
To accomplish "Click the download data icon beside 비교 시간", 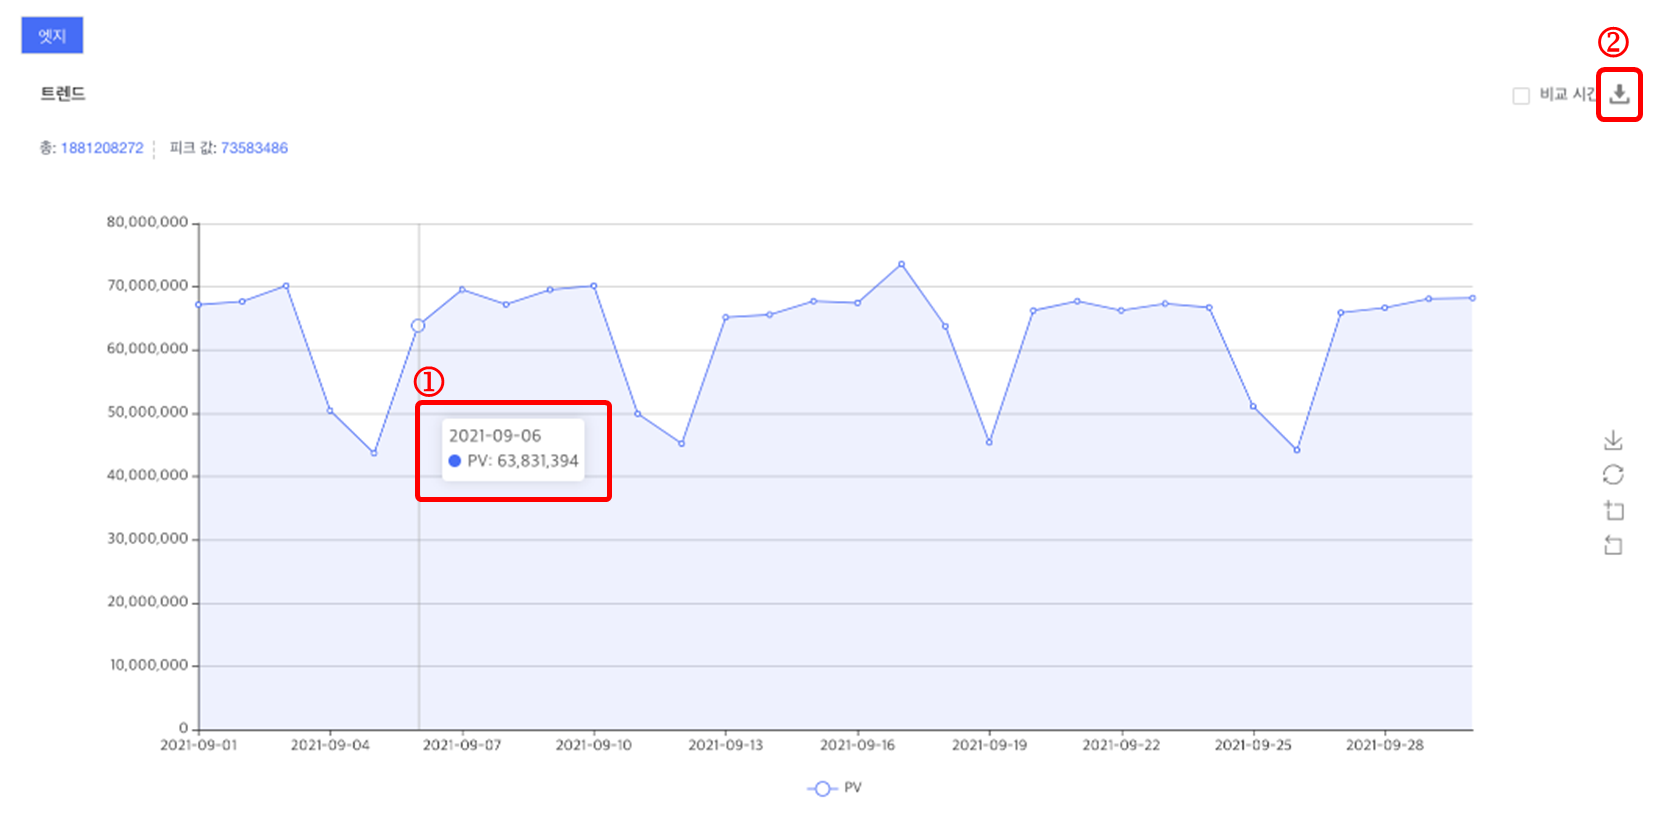I will point(1619,94).
